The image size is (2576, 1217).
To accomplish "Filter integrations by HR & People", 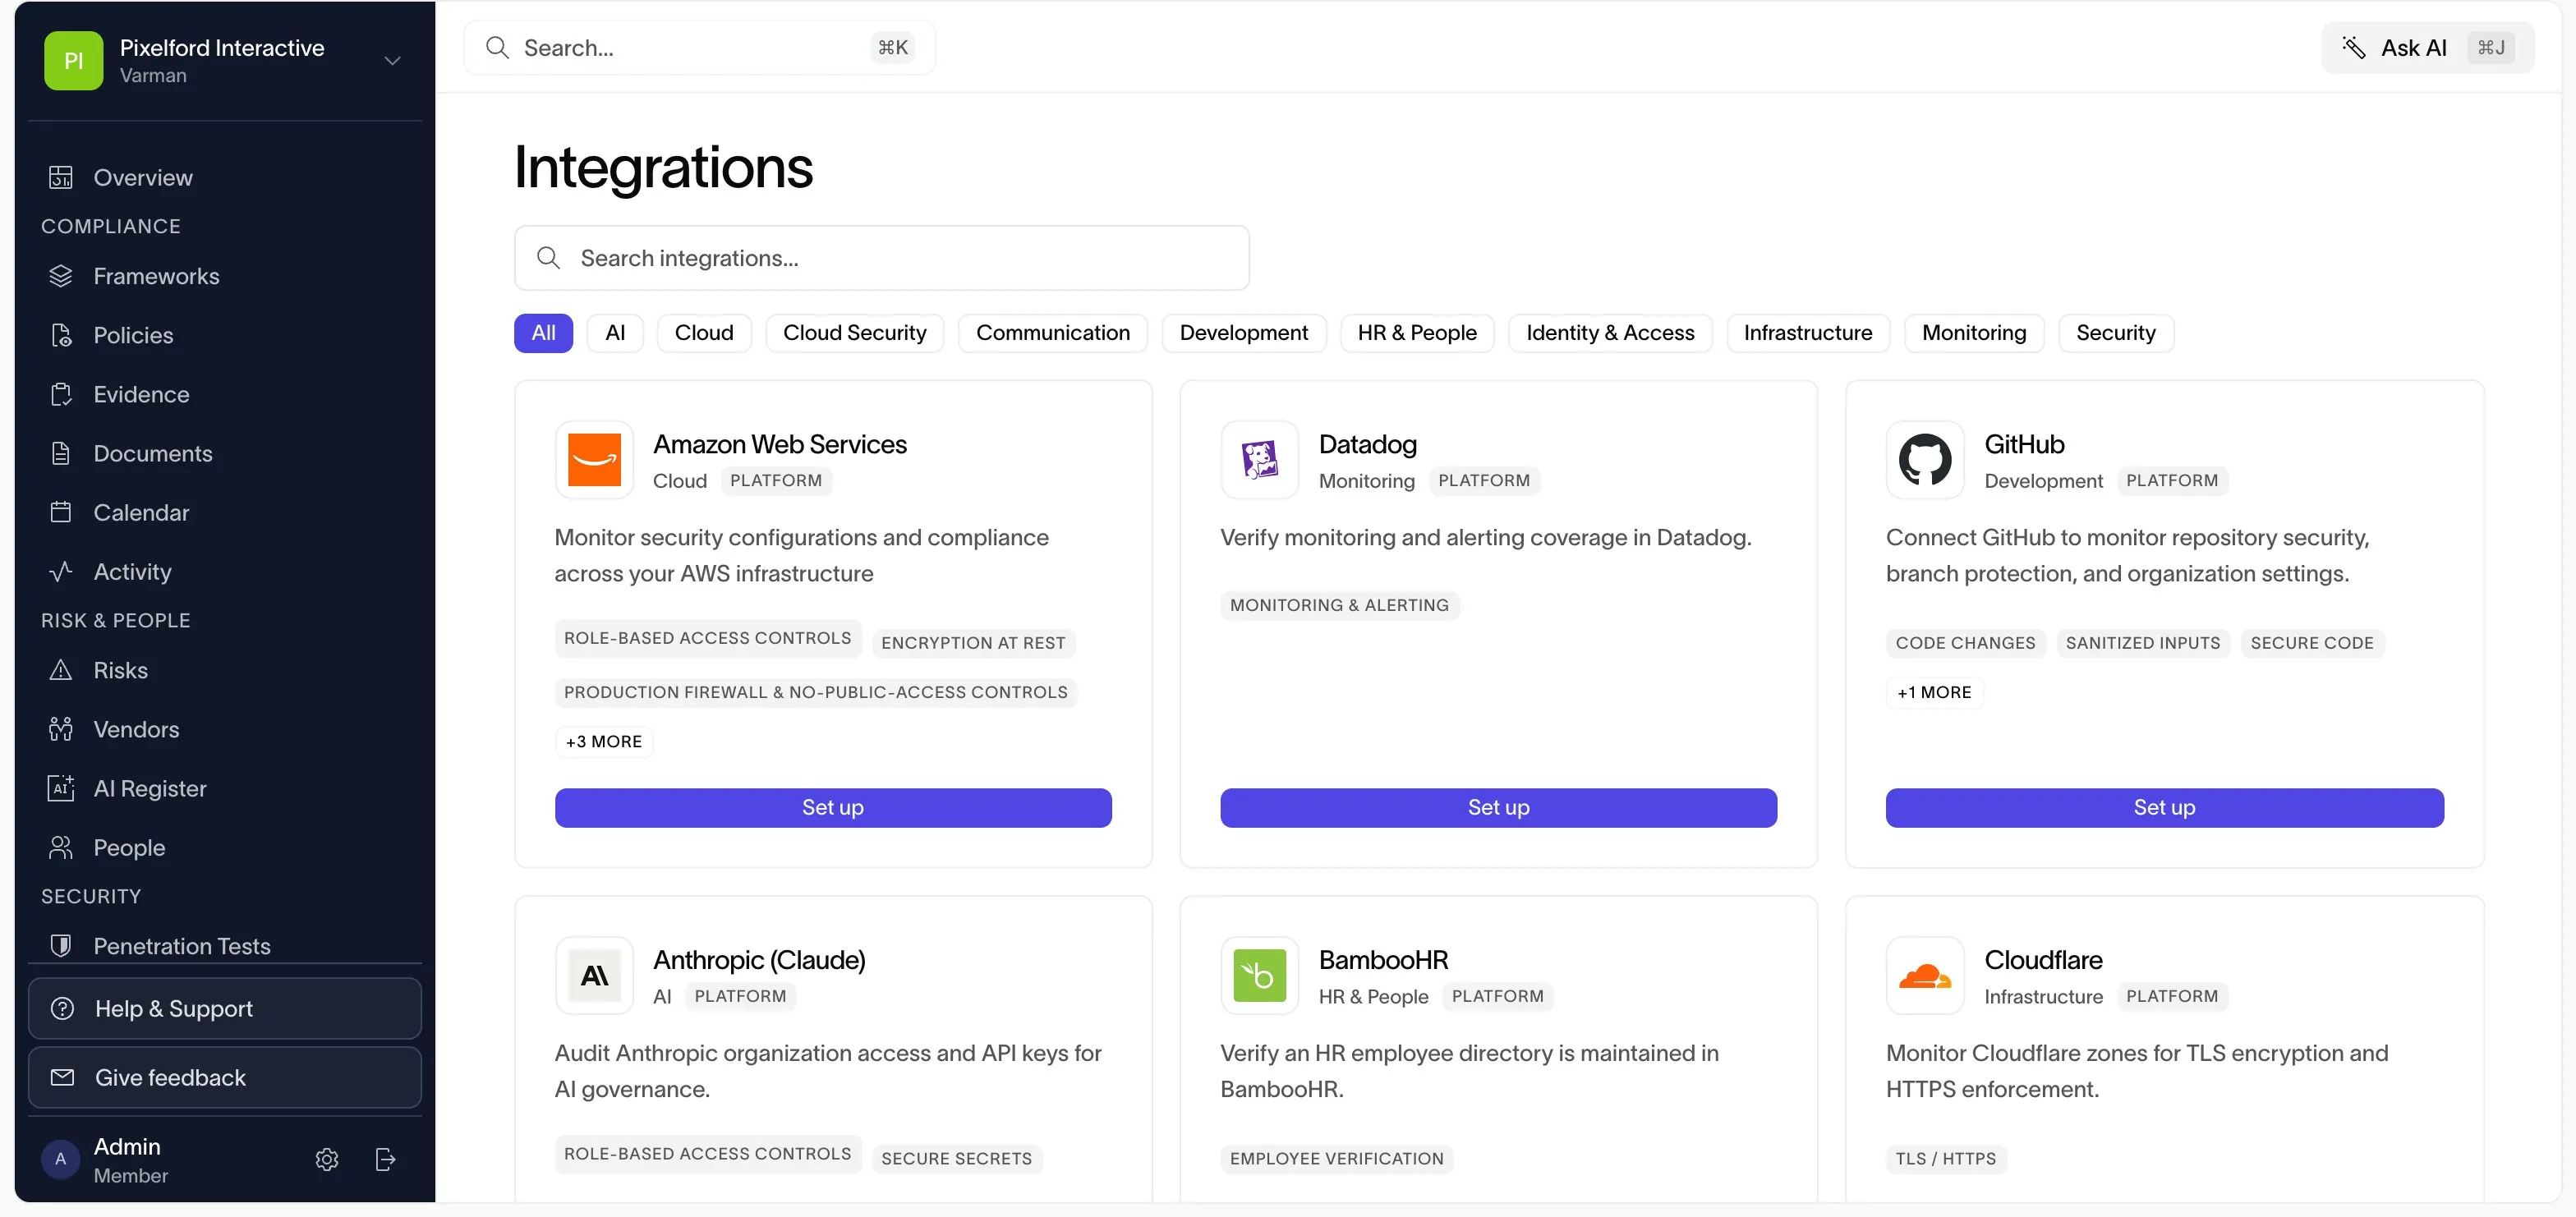I will click(x=1416, y=333).
